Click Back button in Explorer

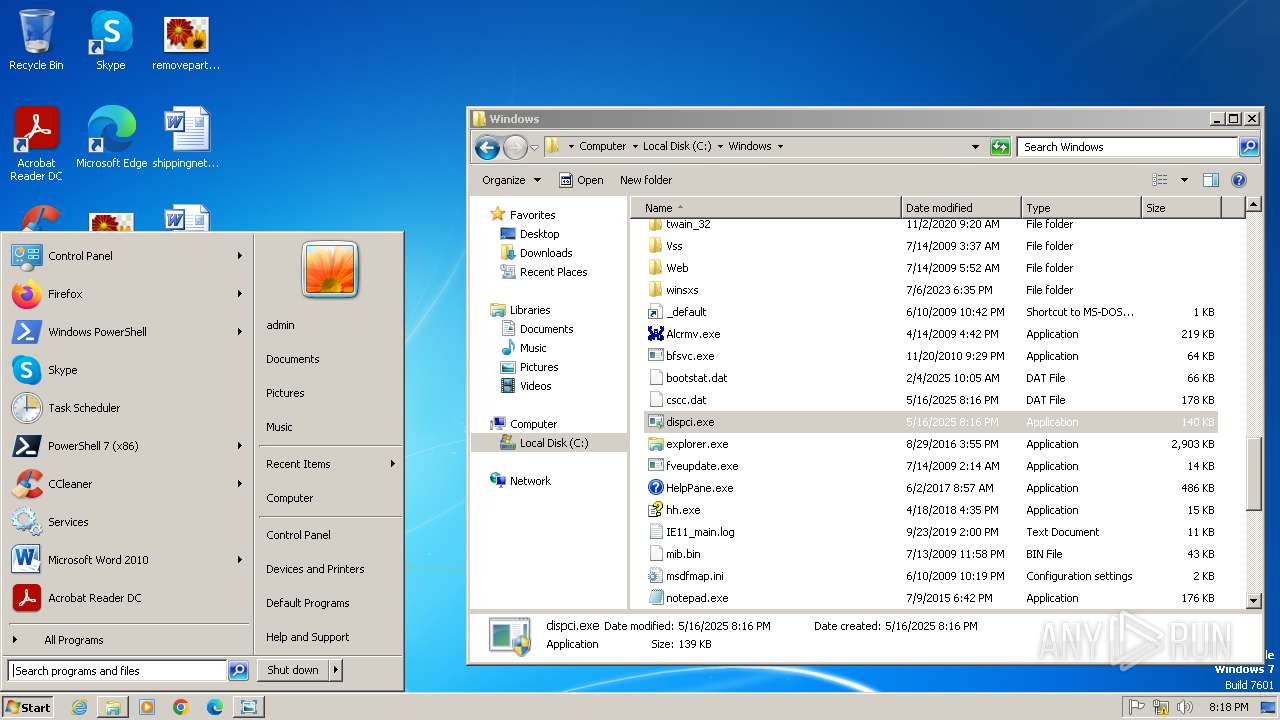pos(487,147)
